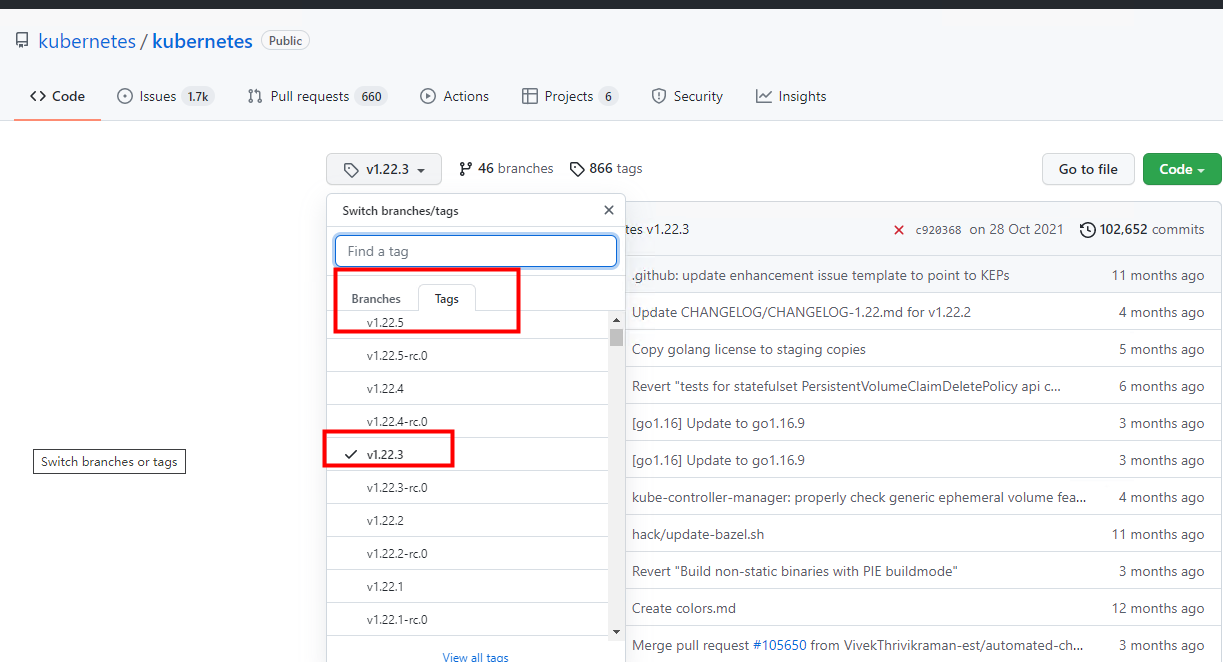Select tag v1.22.2
This screenshot has height=662, width=1223.
click(x=467, y=520)
